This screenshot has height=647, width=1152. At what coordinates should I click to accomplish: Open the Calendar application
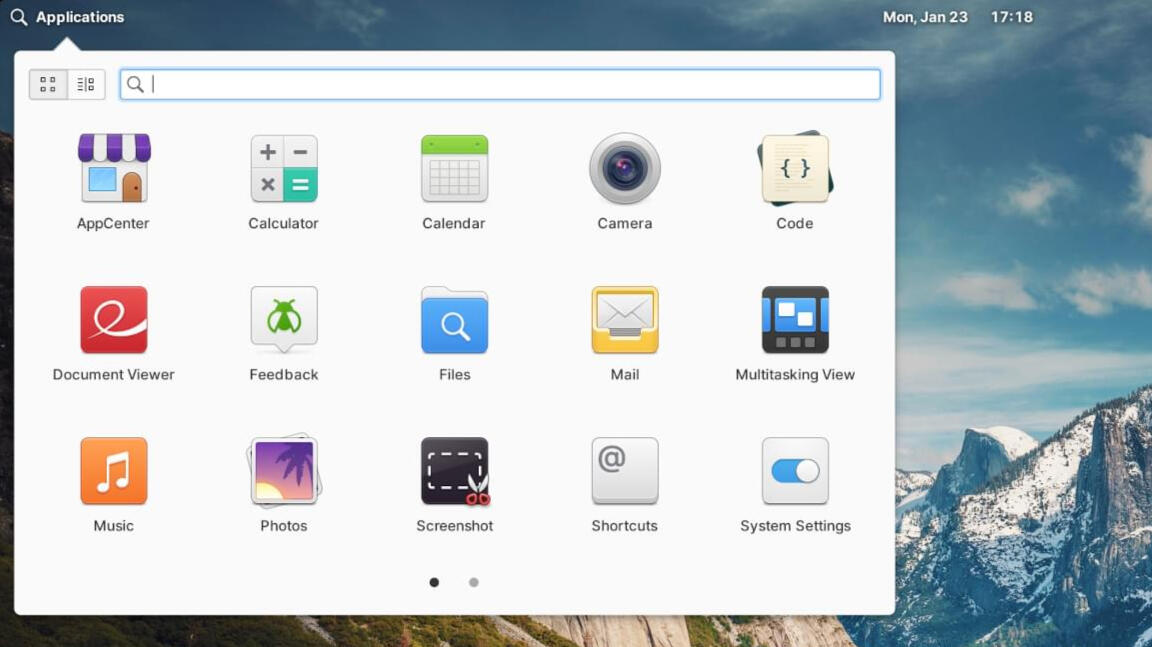(454, 169)
